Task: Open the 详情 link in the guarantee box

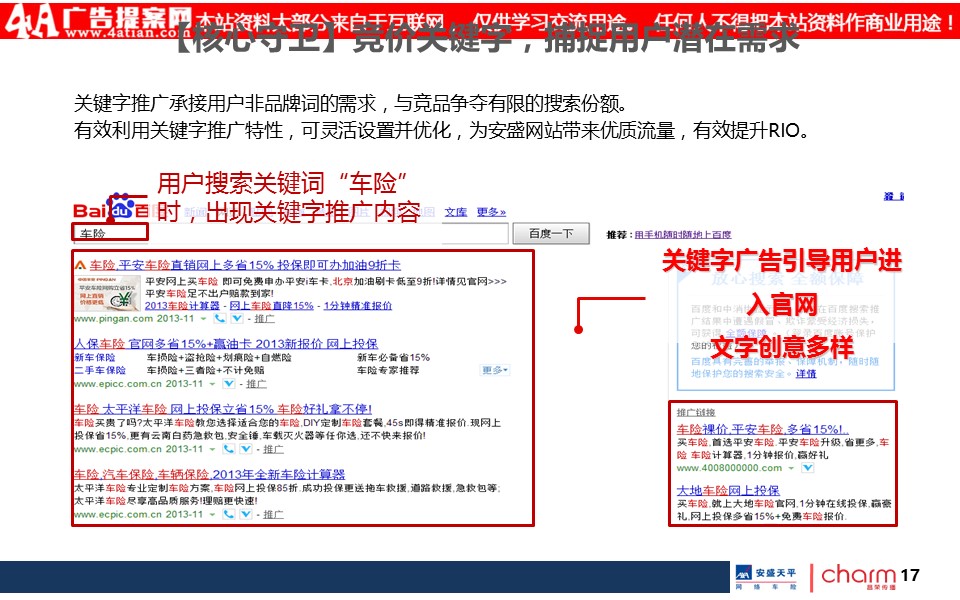Action: pos(806,373)
